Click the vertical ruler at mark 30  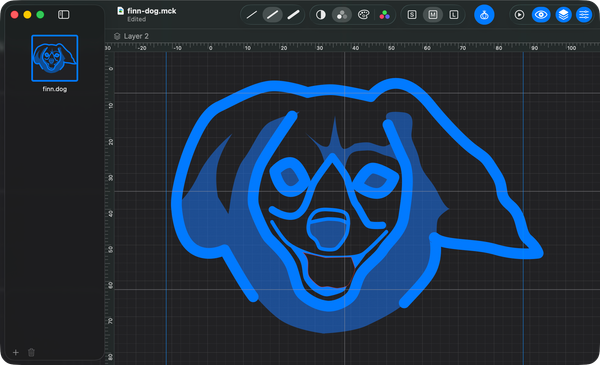tap(111, 178)
